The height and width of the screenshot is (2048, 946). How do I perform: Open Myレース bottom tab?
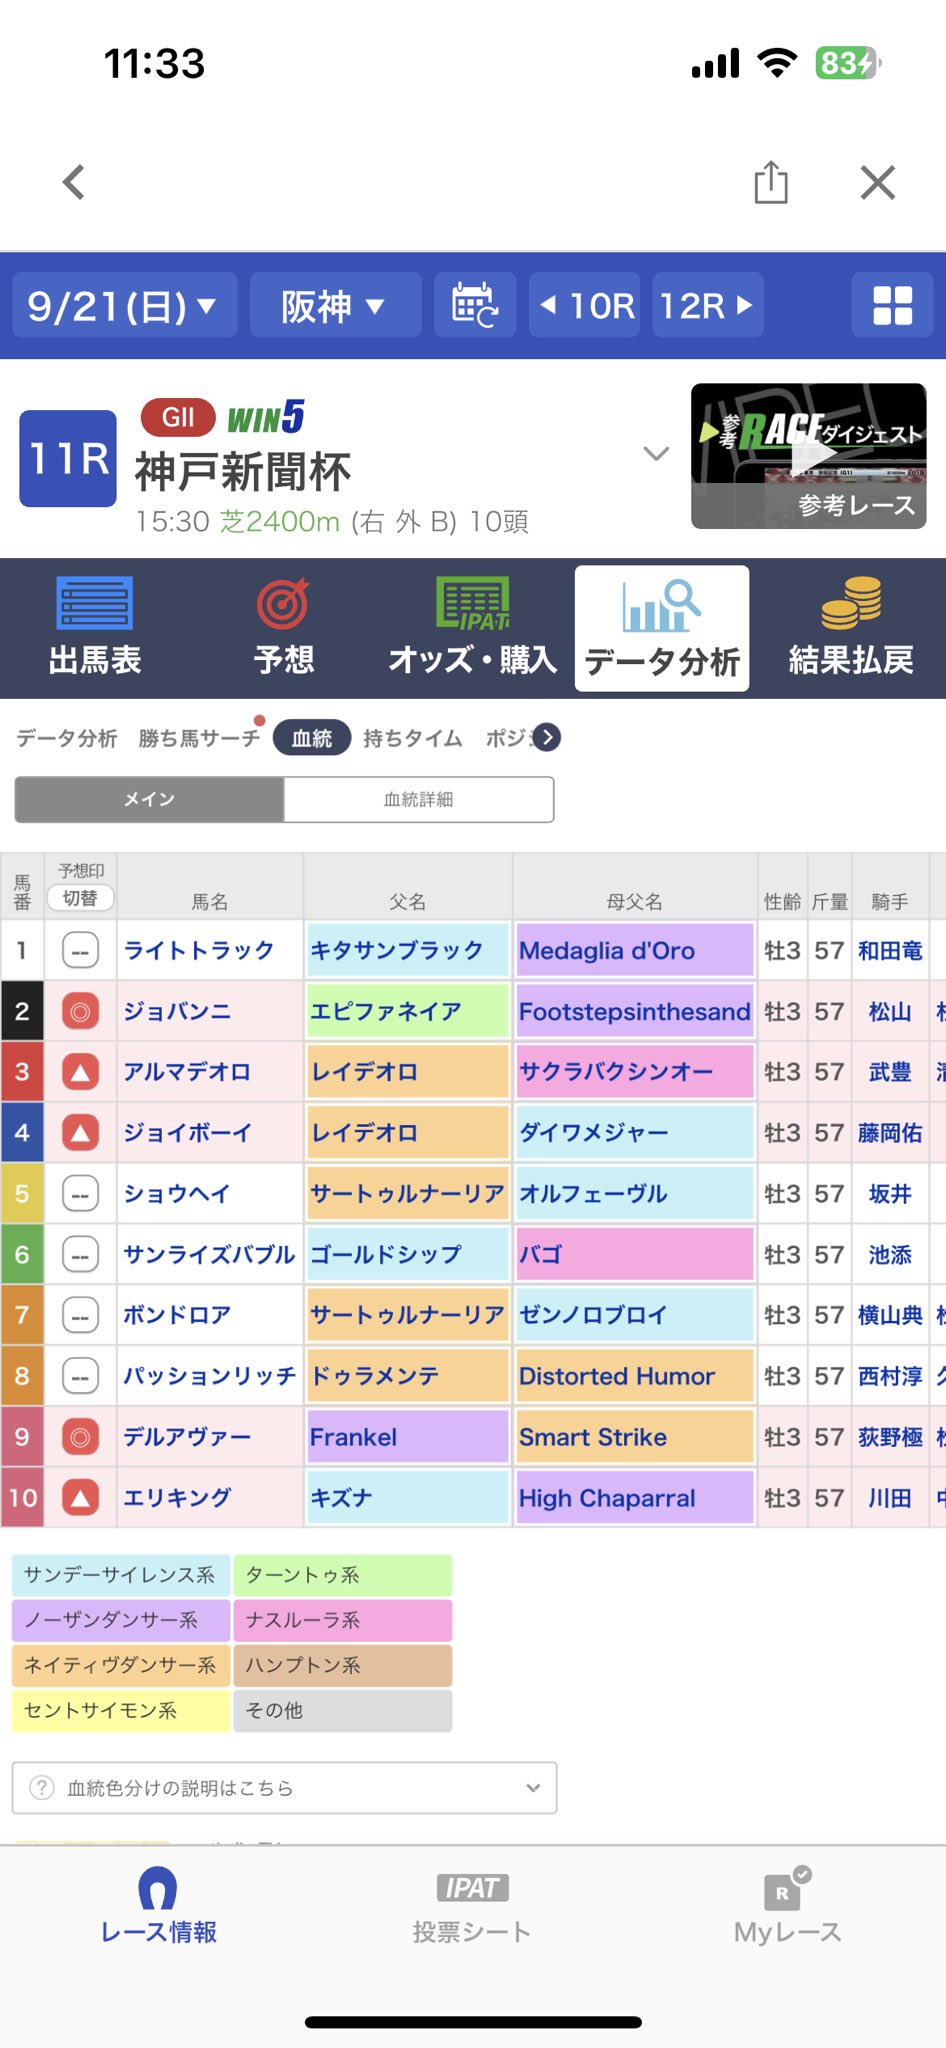coord(788,1906)
